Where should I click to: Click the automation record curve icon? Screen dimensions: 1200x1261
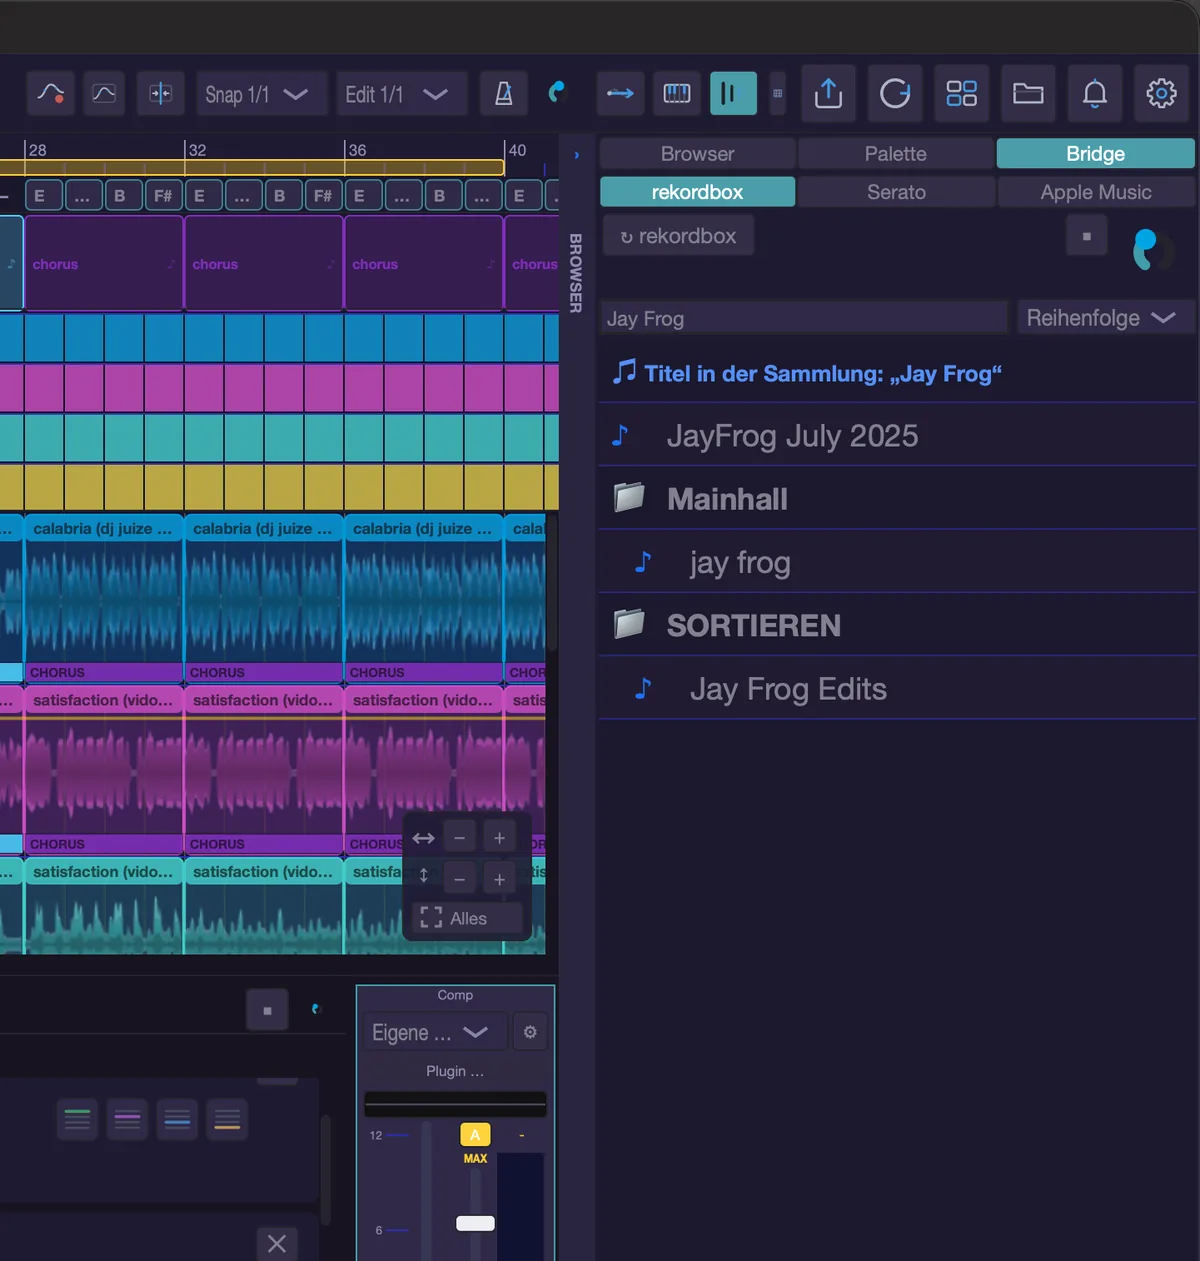click(x=50, y=94)
